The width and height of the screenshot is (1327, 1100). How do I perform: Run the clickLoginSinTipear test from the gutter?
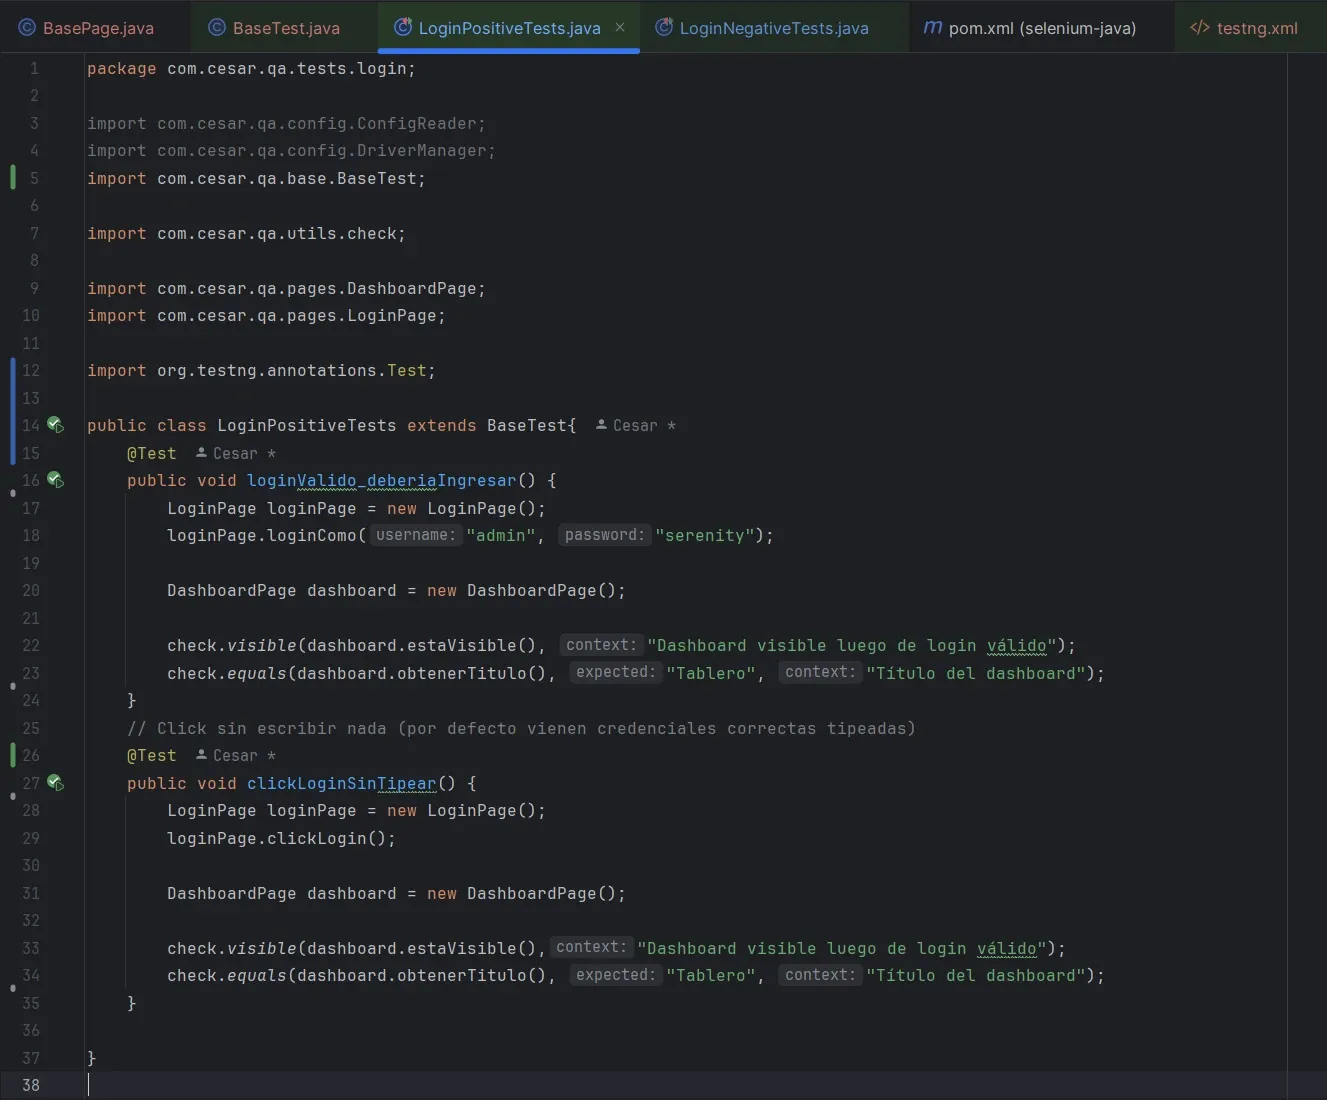pyautogui.click(x=56, y=783)
